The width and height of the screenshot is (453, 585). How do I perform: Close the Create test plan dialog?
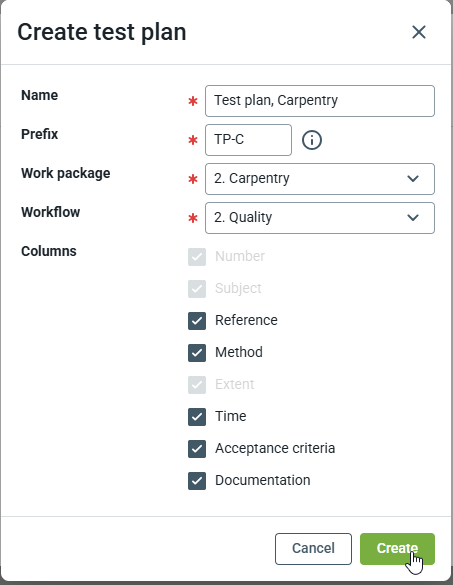click(x=419, y=32)
